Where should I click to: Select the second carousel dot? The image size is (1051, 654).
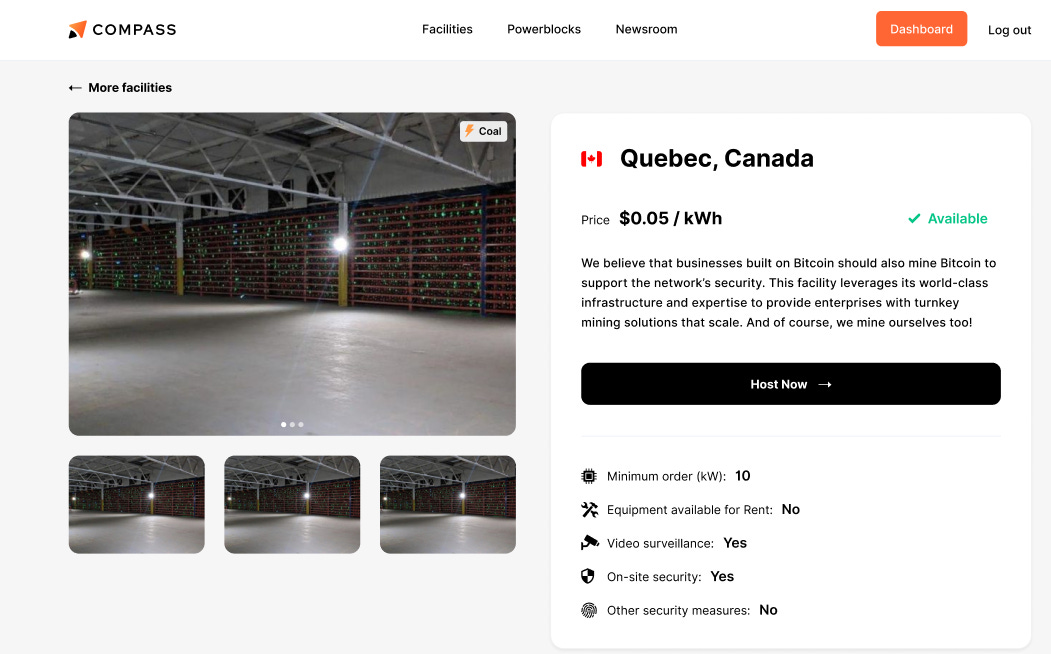[x=292, y=424]
